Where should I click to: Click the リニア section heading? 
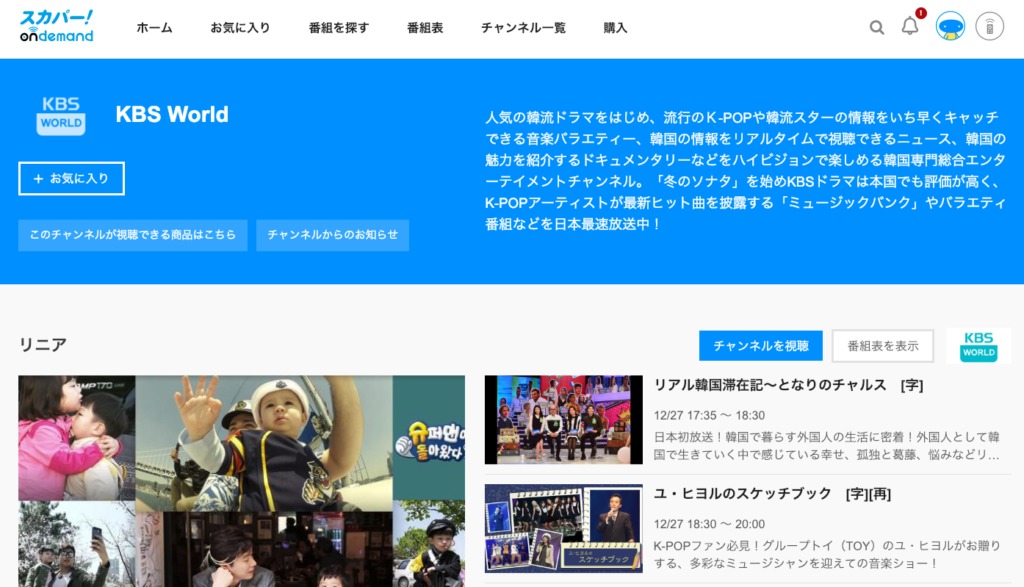[x=42, y=344]
